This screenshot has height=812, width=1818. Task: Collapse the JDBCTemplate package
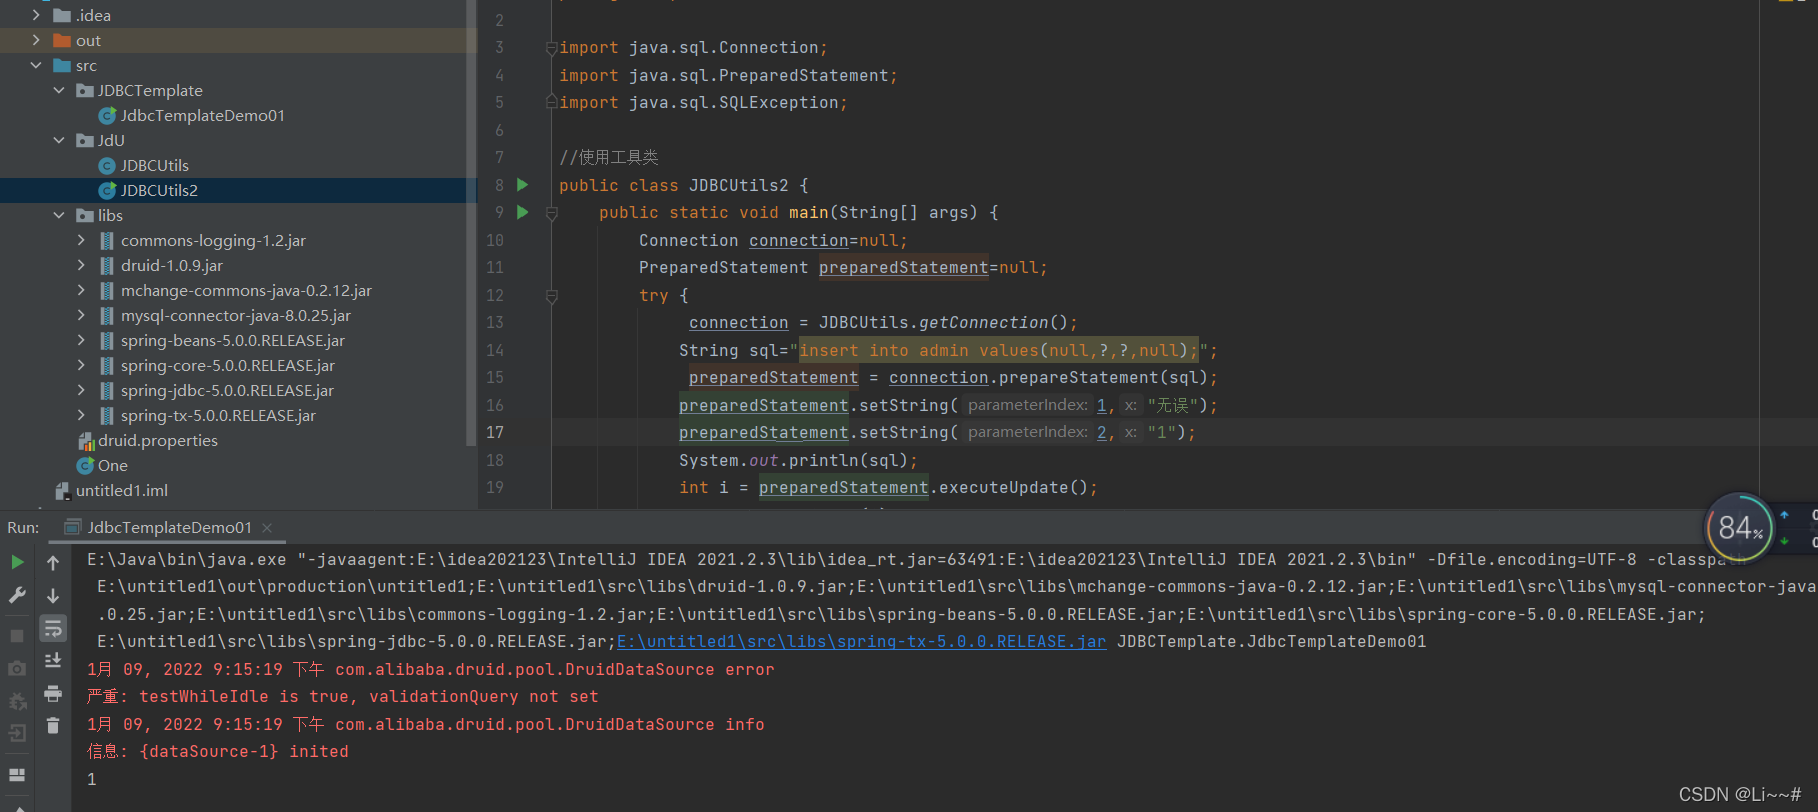pyautogui.click(x=59, y=90)
